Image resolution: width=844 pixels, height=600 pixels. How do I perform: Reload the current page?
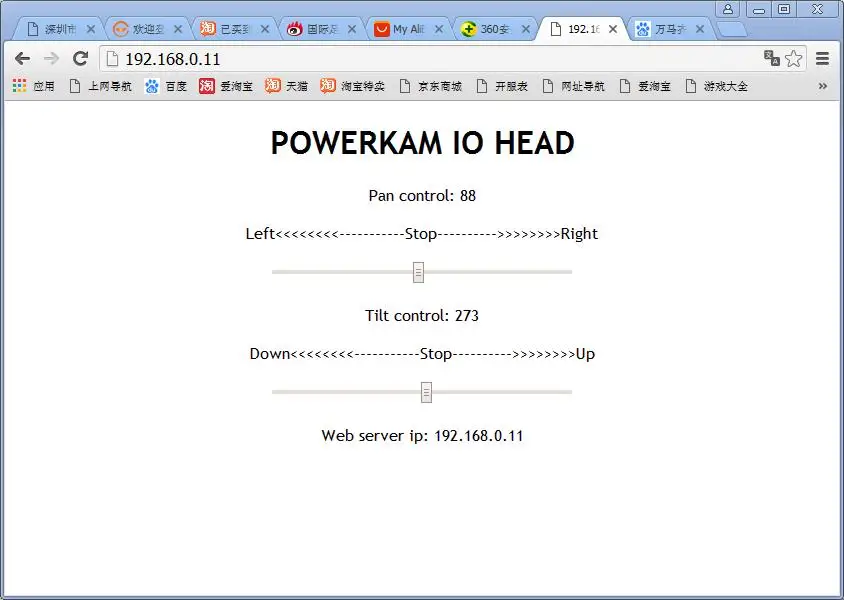pyautogui.click(x=81, y=58)
